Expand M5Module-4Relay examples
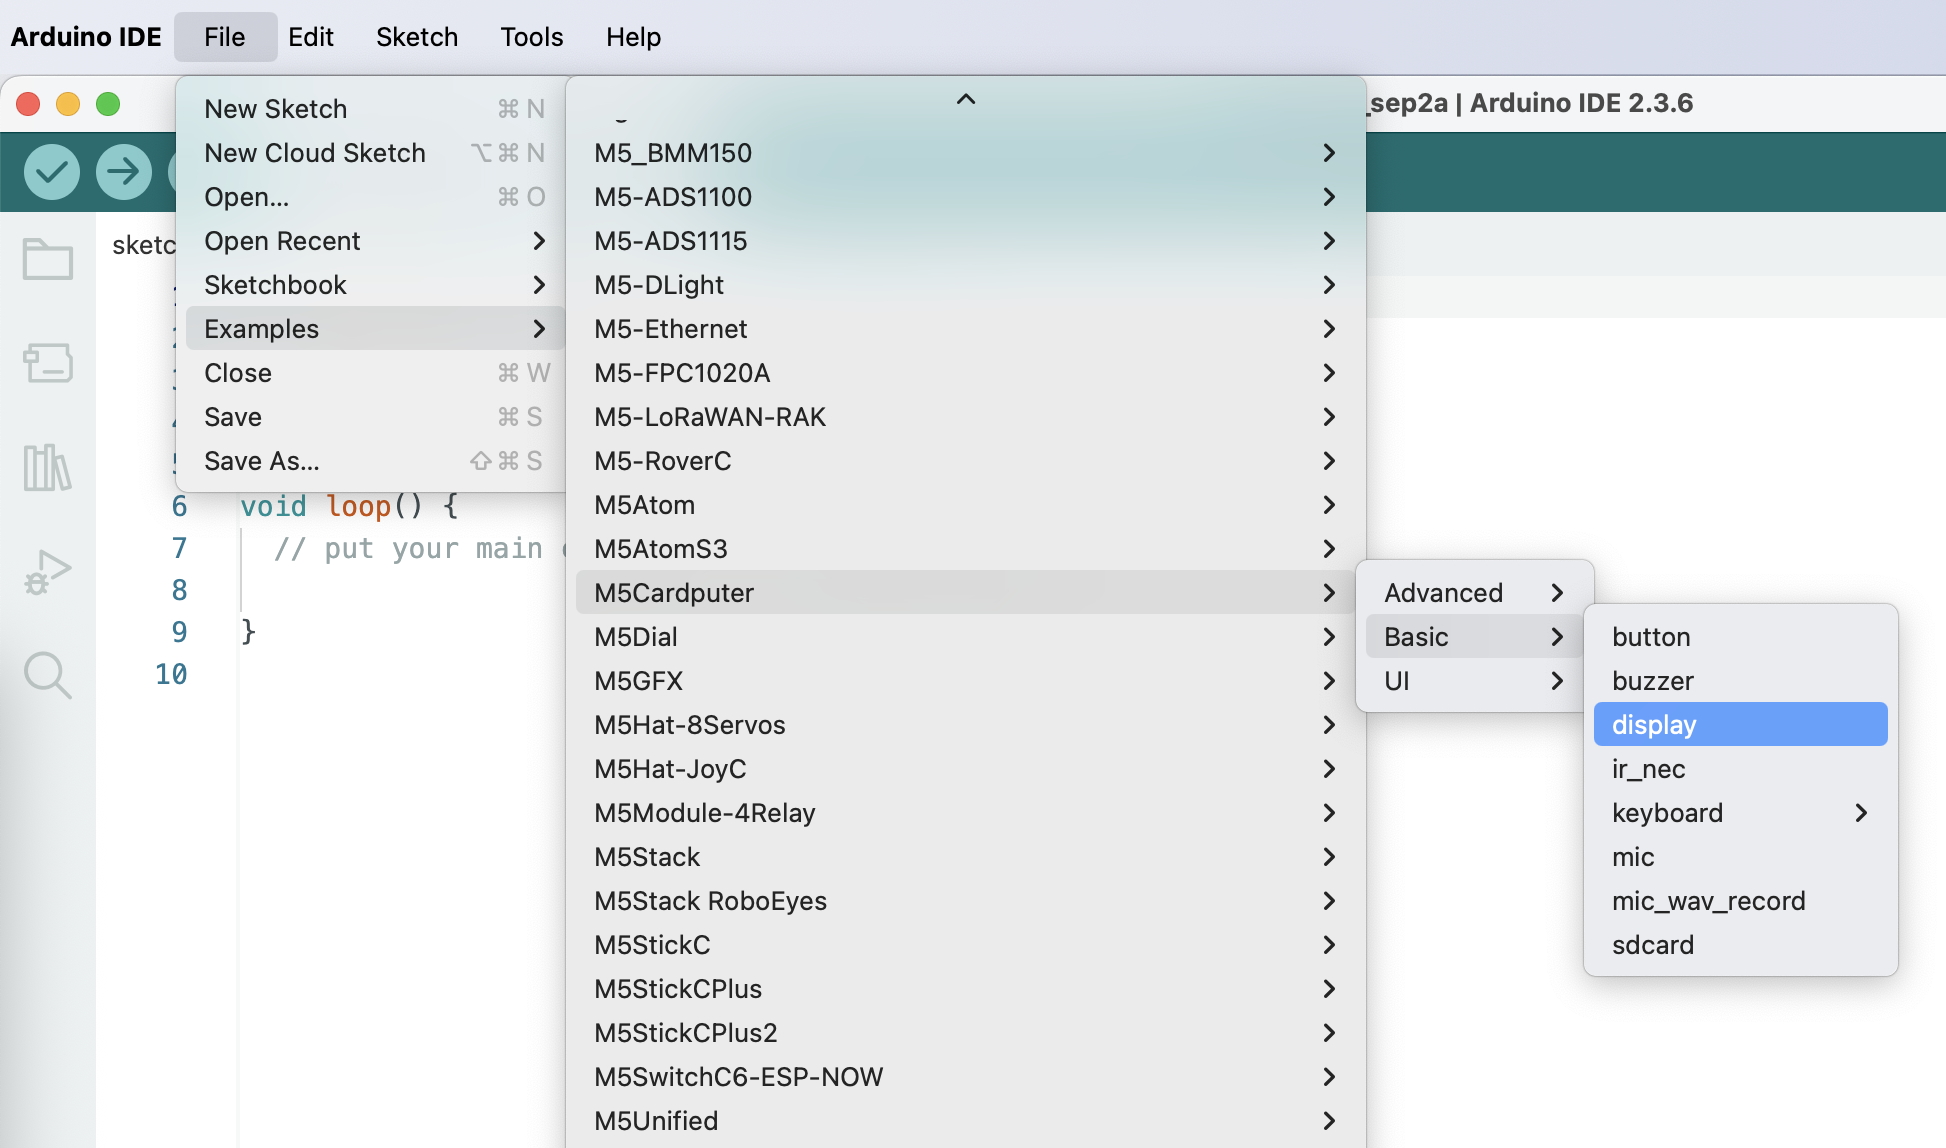The width and height of the screenshot is (1946, 1148). pyautogui.click(x=965, y=813)
